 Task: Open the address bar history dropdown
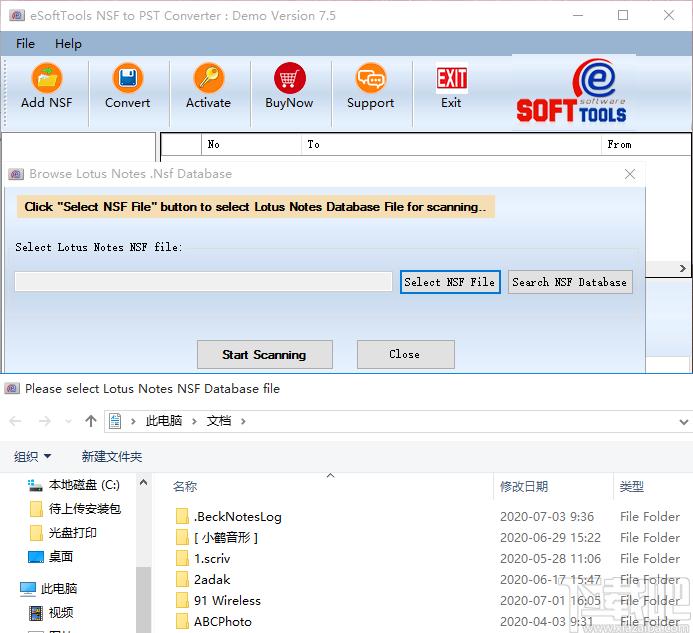(x=683, y=422)
